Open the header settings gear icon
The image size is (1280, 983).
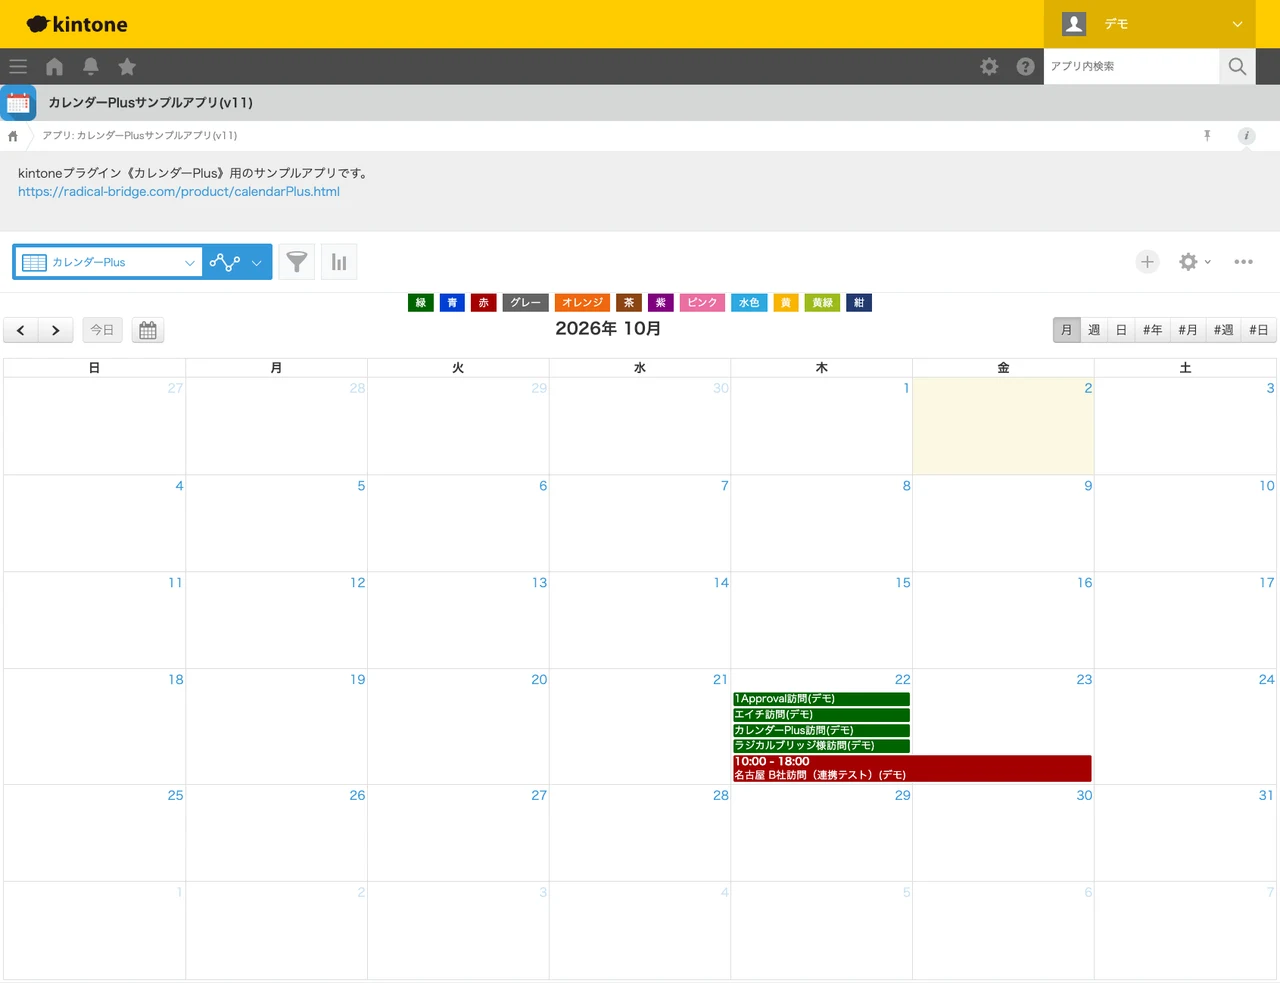989,67
